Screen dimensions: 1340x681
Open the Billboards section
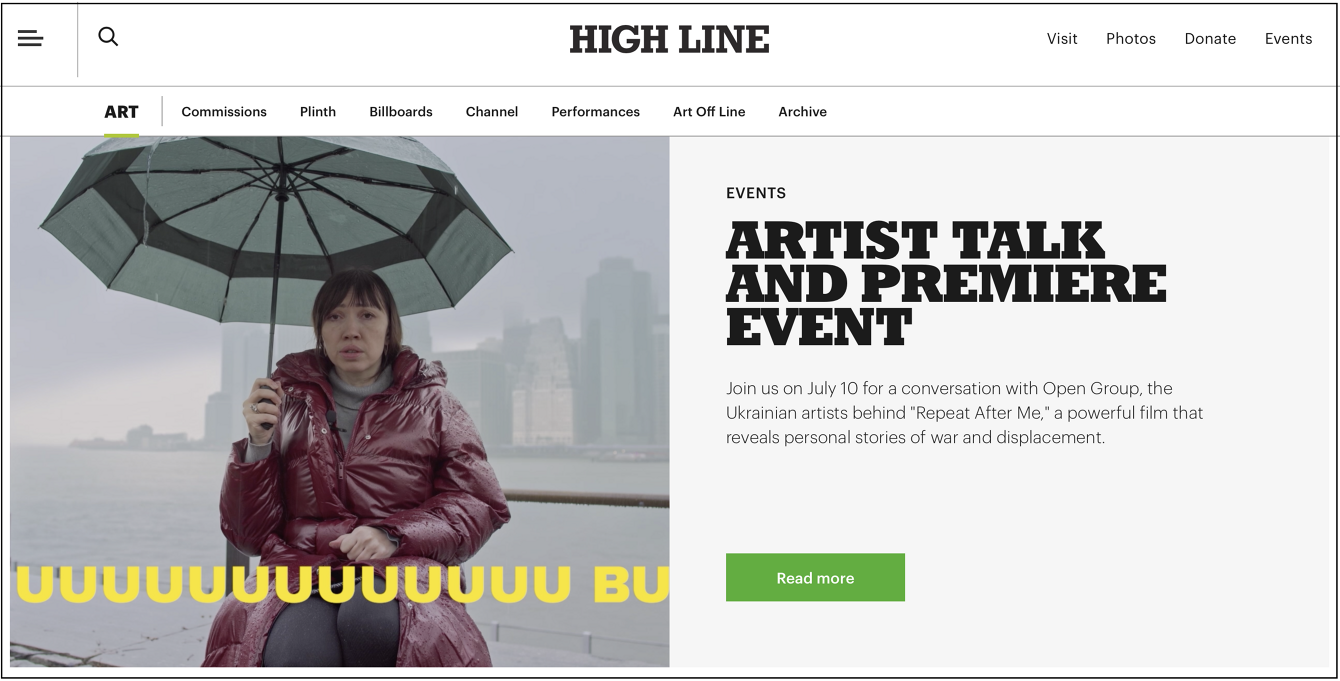(401, 112)
